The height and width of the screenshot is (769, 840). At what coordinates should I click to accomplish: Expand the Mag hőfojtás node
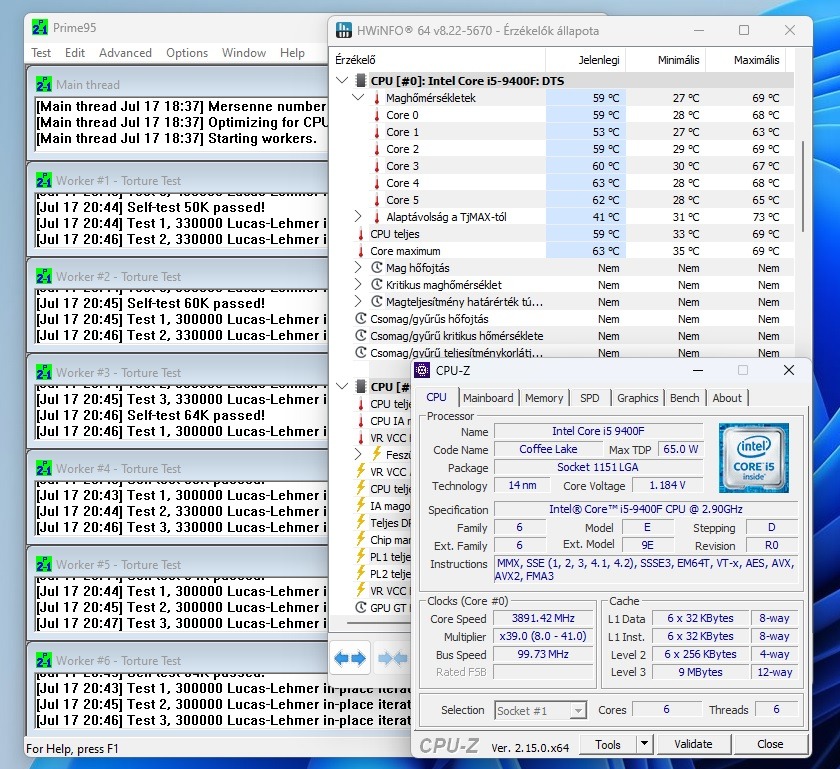(358, 268)
